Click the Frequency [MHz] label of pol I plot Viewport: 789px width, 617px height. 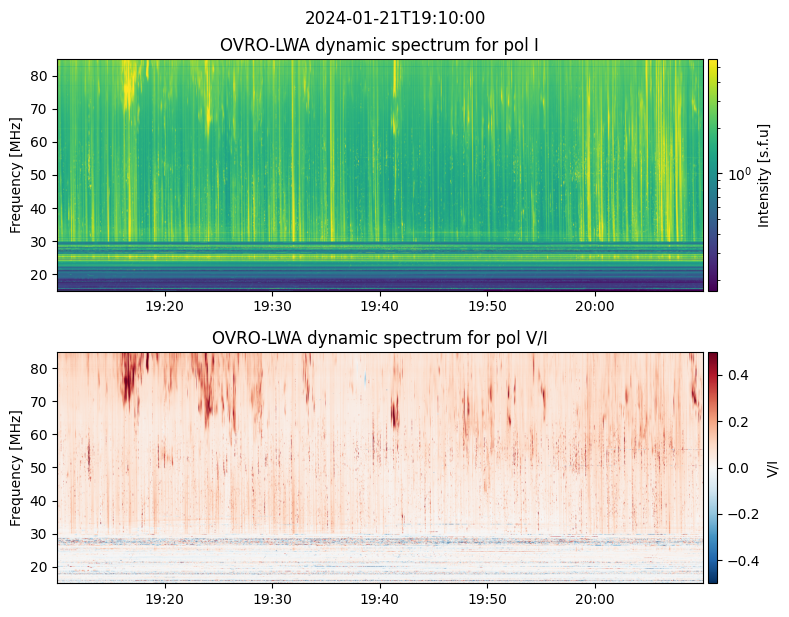[16, 175]
